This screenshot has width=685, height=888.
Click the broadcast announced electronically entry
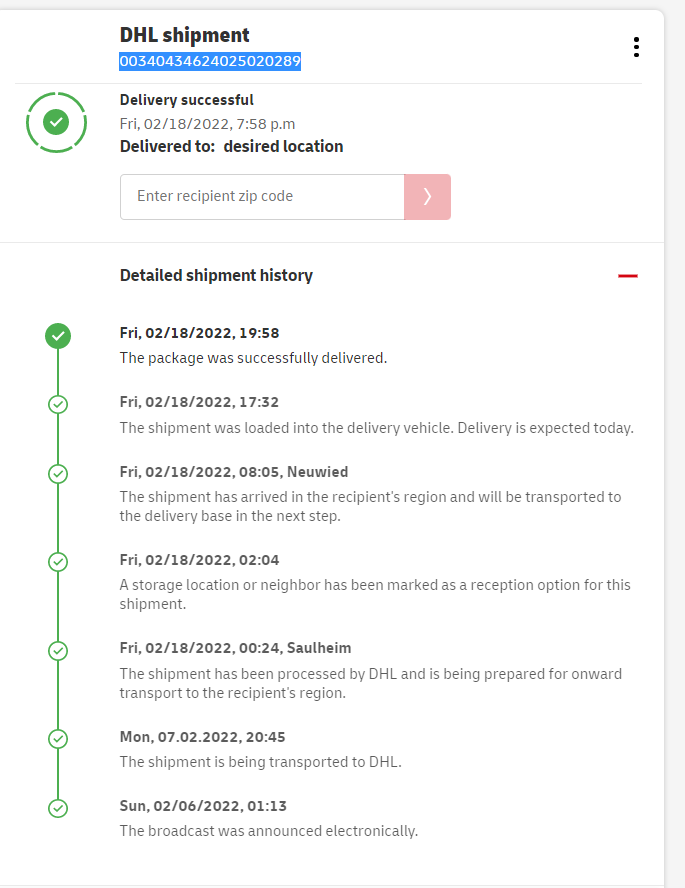pyautogui.click(x=268, y=830)
